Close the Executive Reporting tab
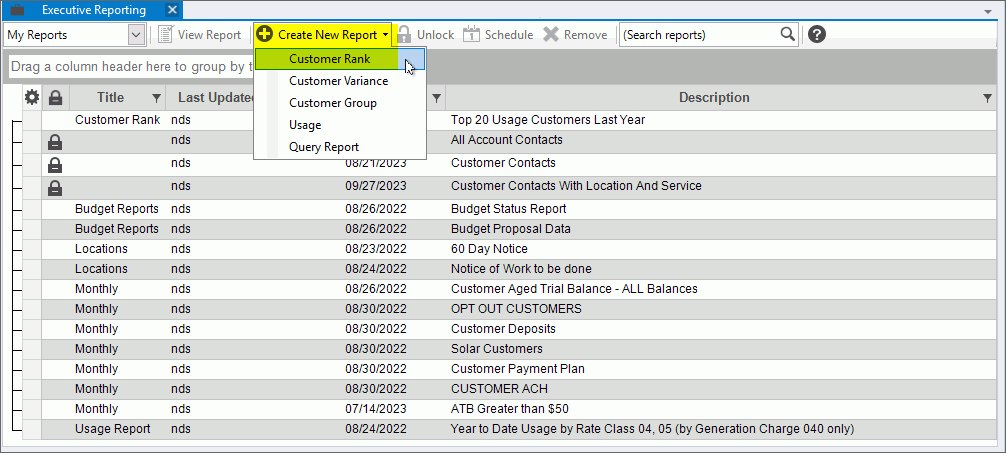Image resolution: width=1006 pixels, height=453 pixels. (173, 10)
